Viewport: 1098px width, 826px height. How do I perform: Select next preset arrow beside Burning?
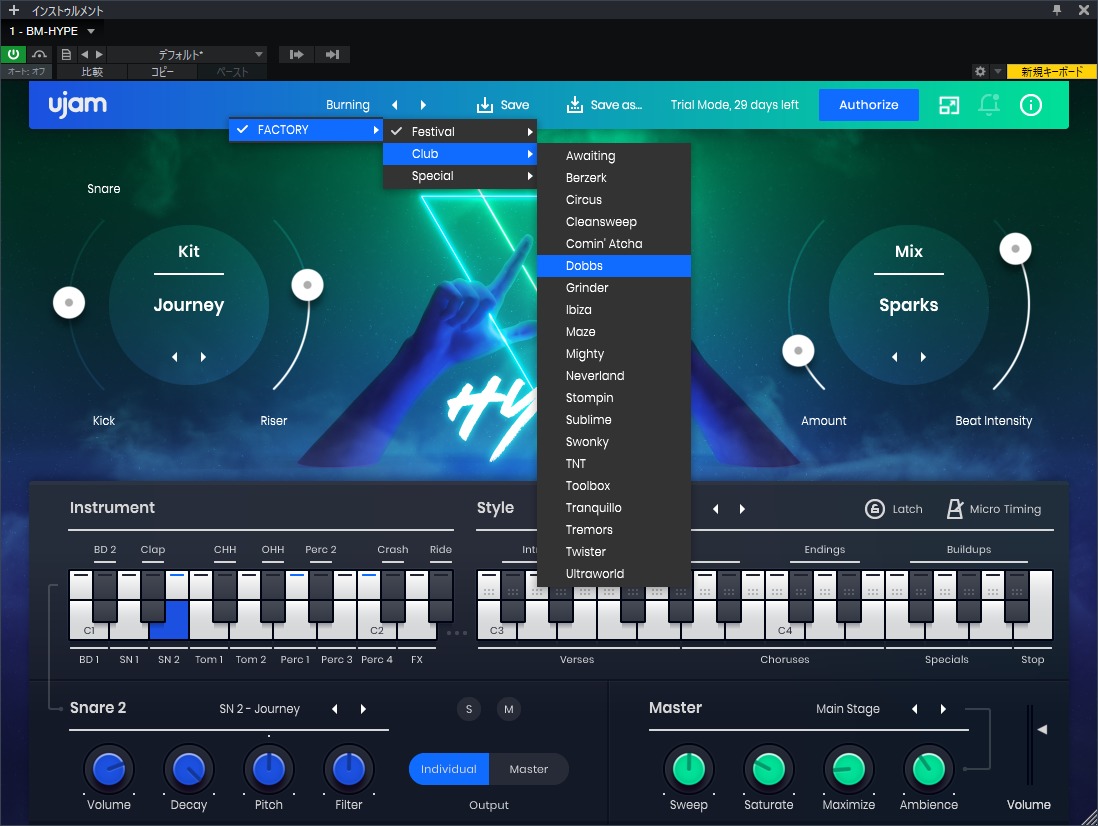(x=423, y=105)
